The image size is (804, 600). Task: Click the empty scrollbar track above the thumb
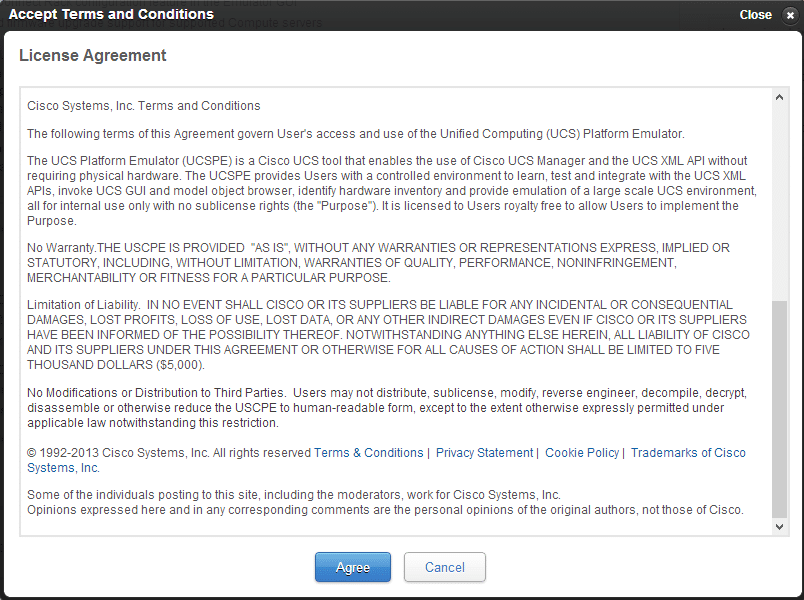tap(780, 200)
